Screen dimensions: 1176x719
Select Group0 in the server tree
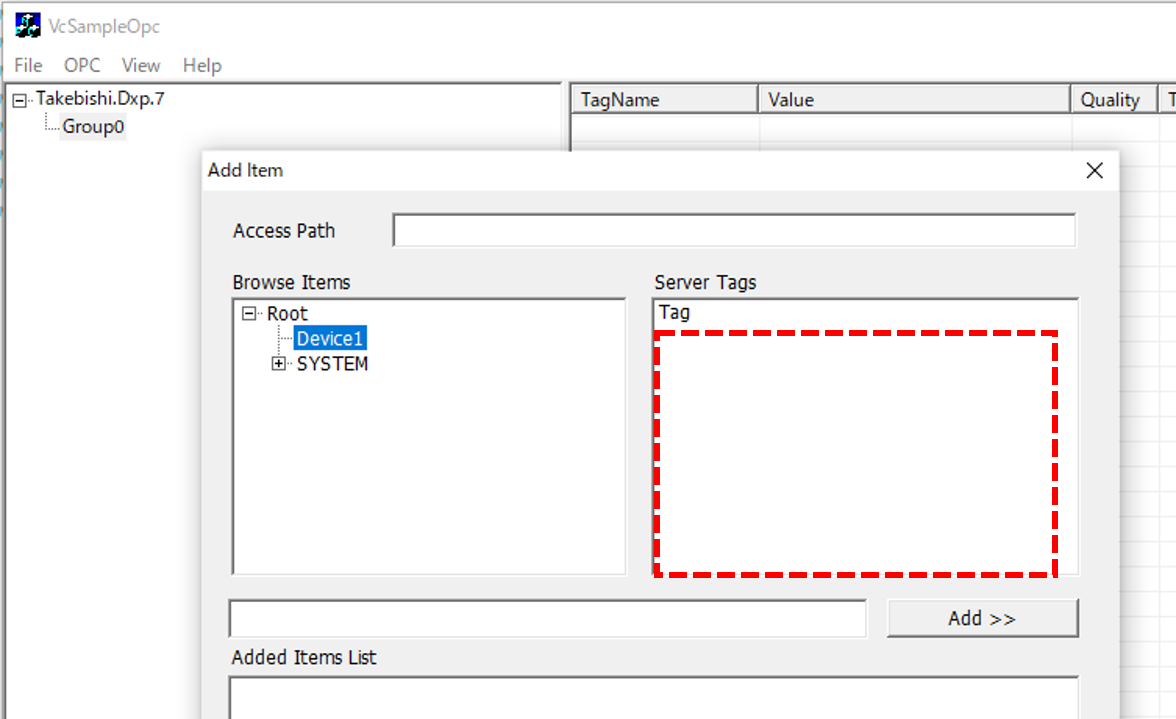point(93,127)
